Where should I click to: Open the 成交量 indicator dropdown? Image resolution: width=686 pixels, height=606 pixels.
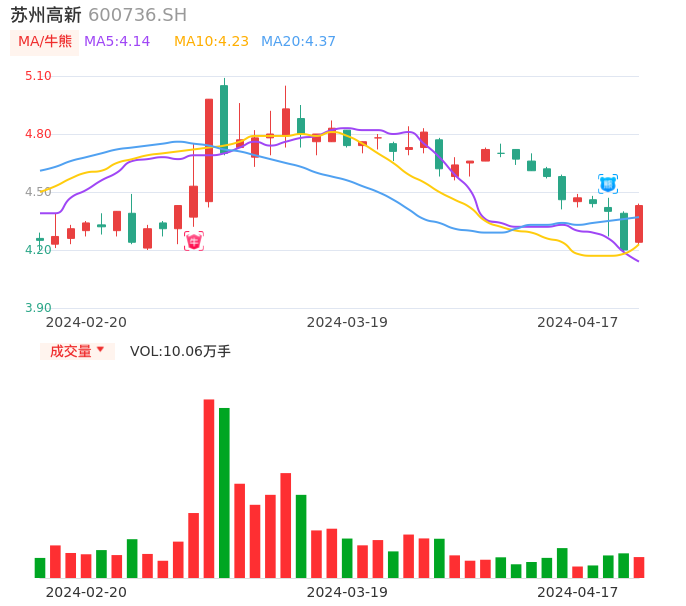pos(77,351)
